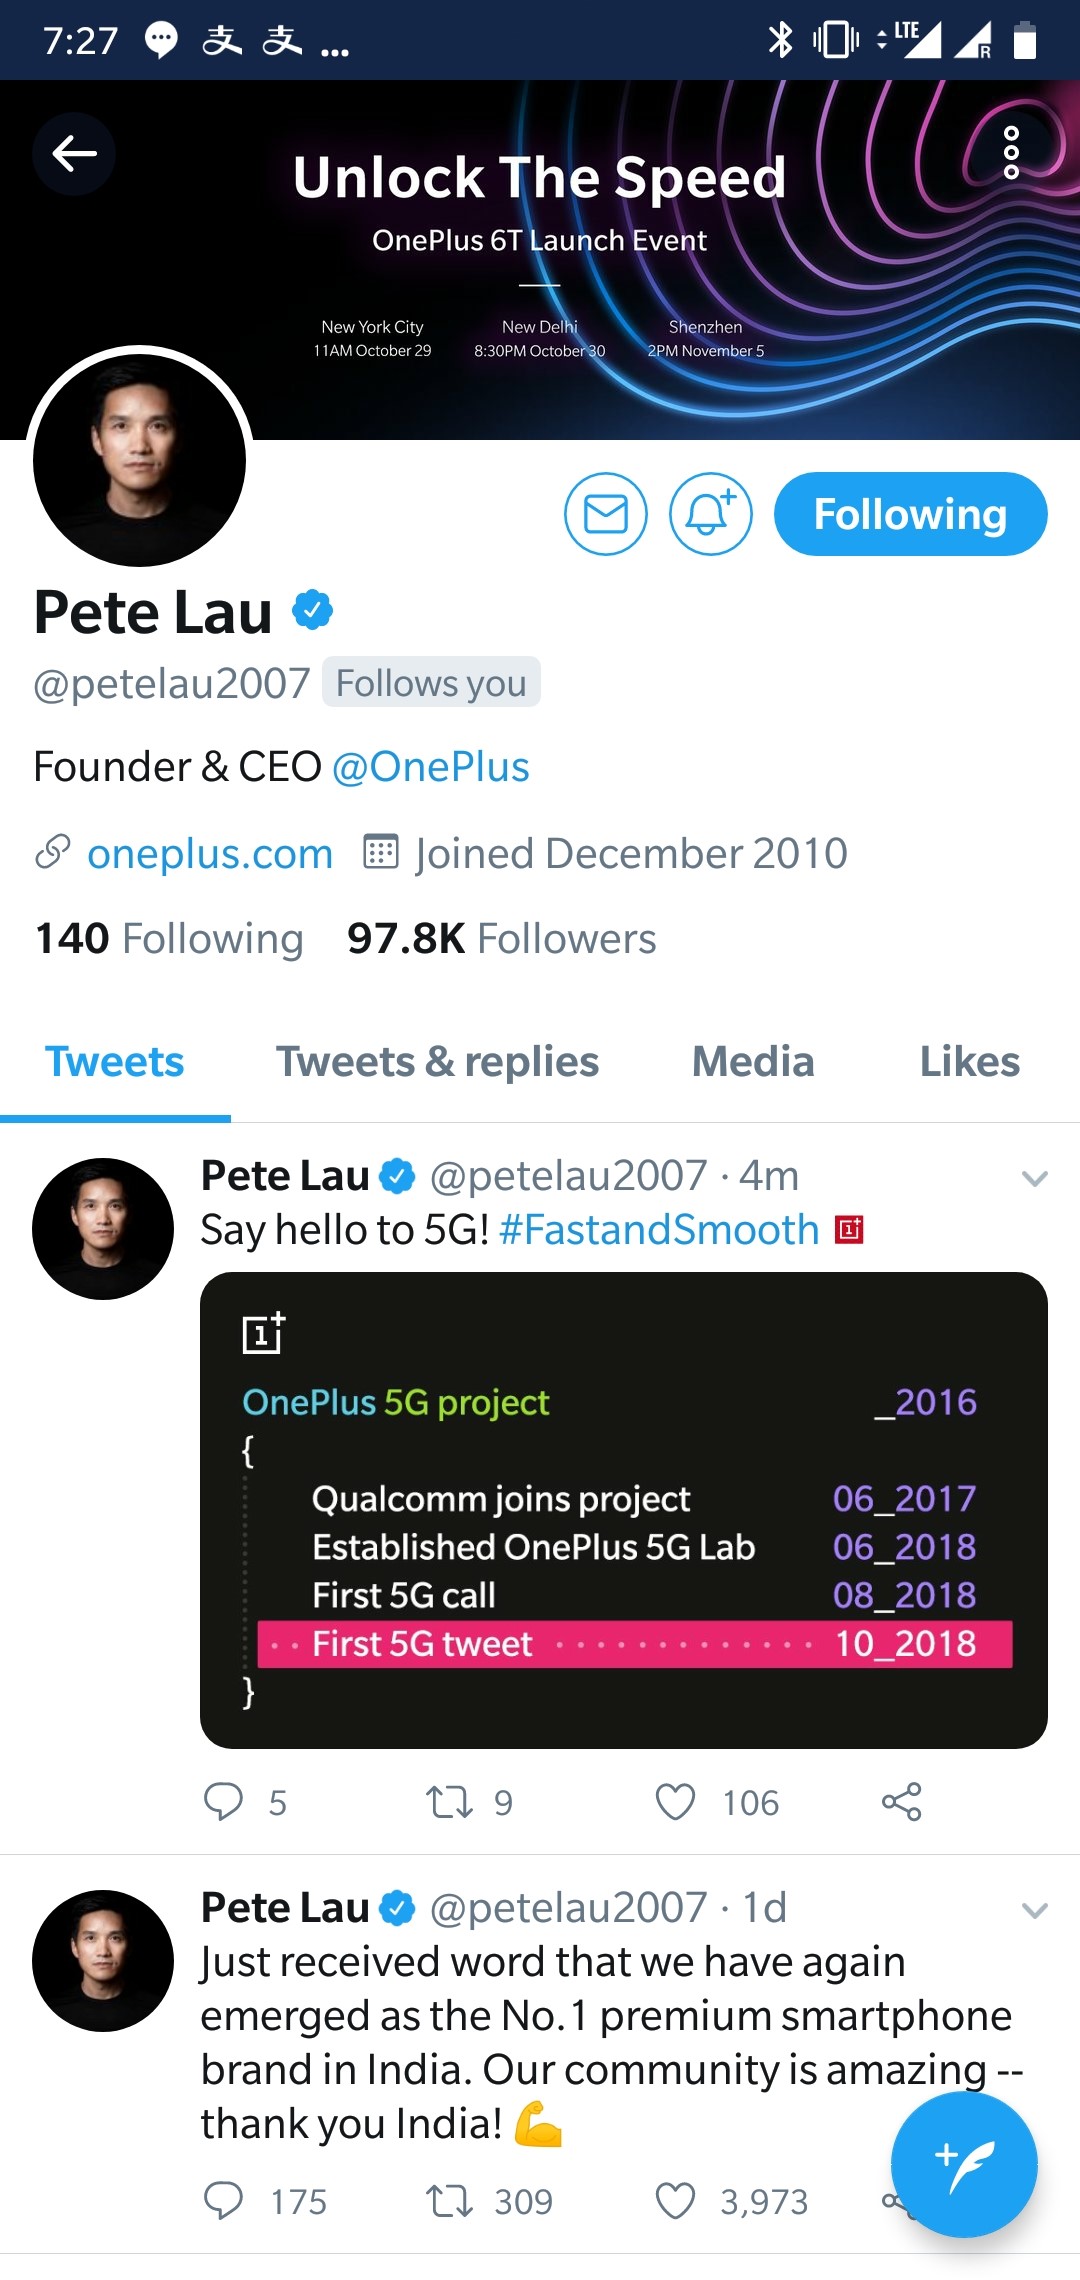The height and width of the screenshot is (2280, 1080).
Task: Toggle tweet notifications bell icon
Action: tap(710, 514)
